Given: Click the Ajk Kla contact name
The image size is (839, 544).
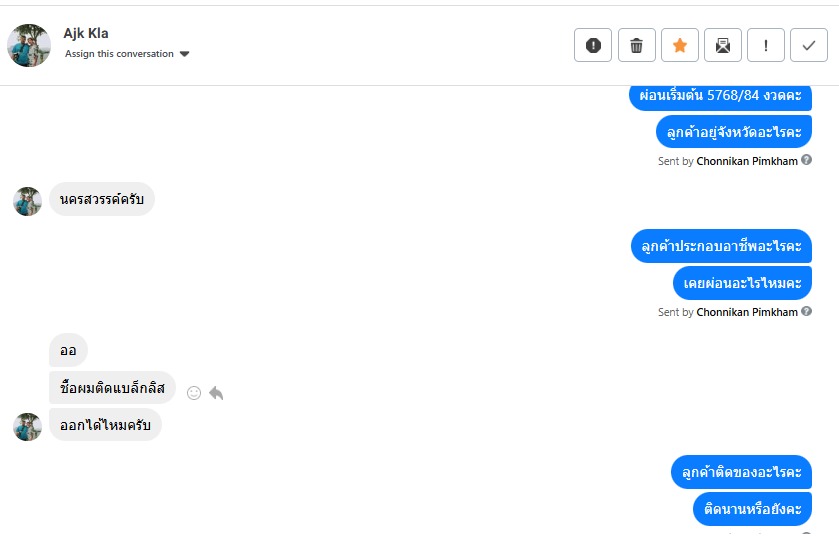Looking at the screenshot, I should coord(86,33).
